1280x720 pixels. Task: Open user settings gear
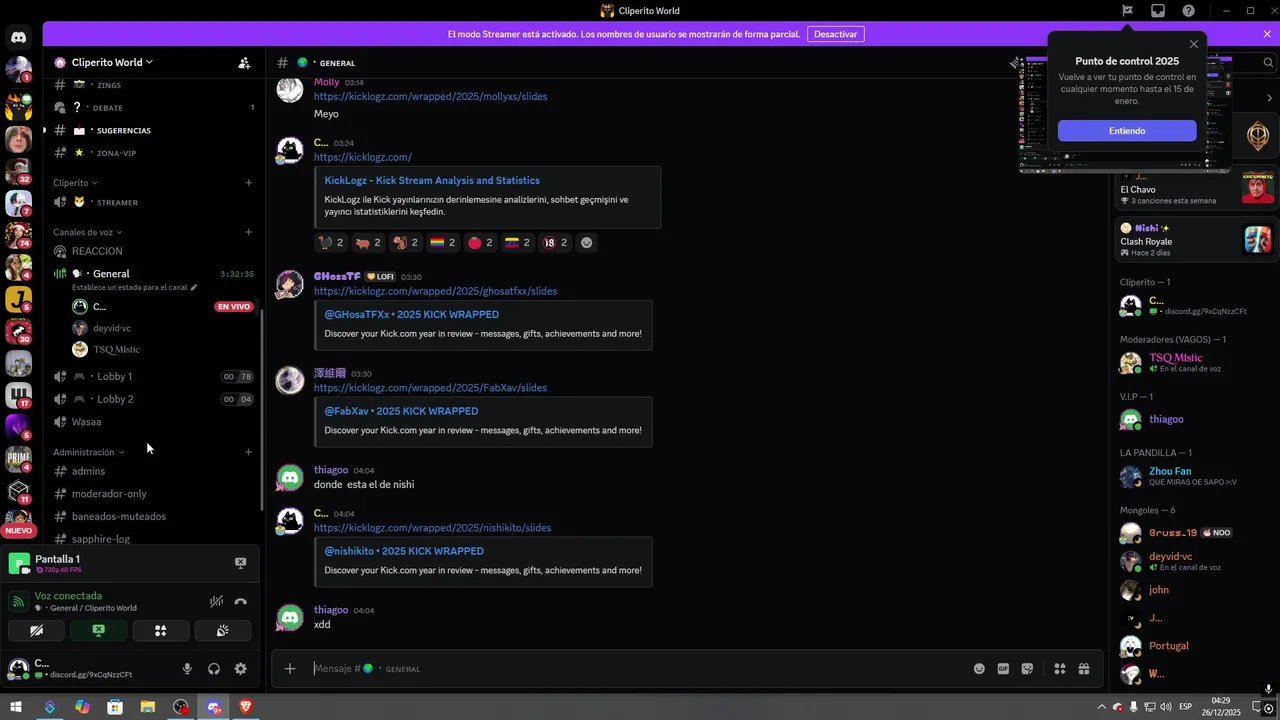[x=240, y=669]
